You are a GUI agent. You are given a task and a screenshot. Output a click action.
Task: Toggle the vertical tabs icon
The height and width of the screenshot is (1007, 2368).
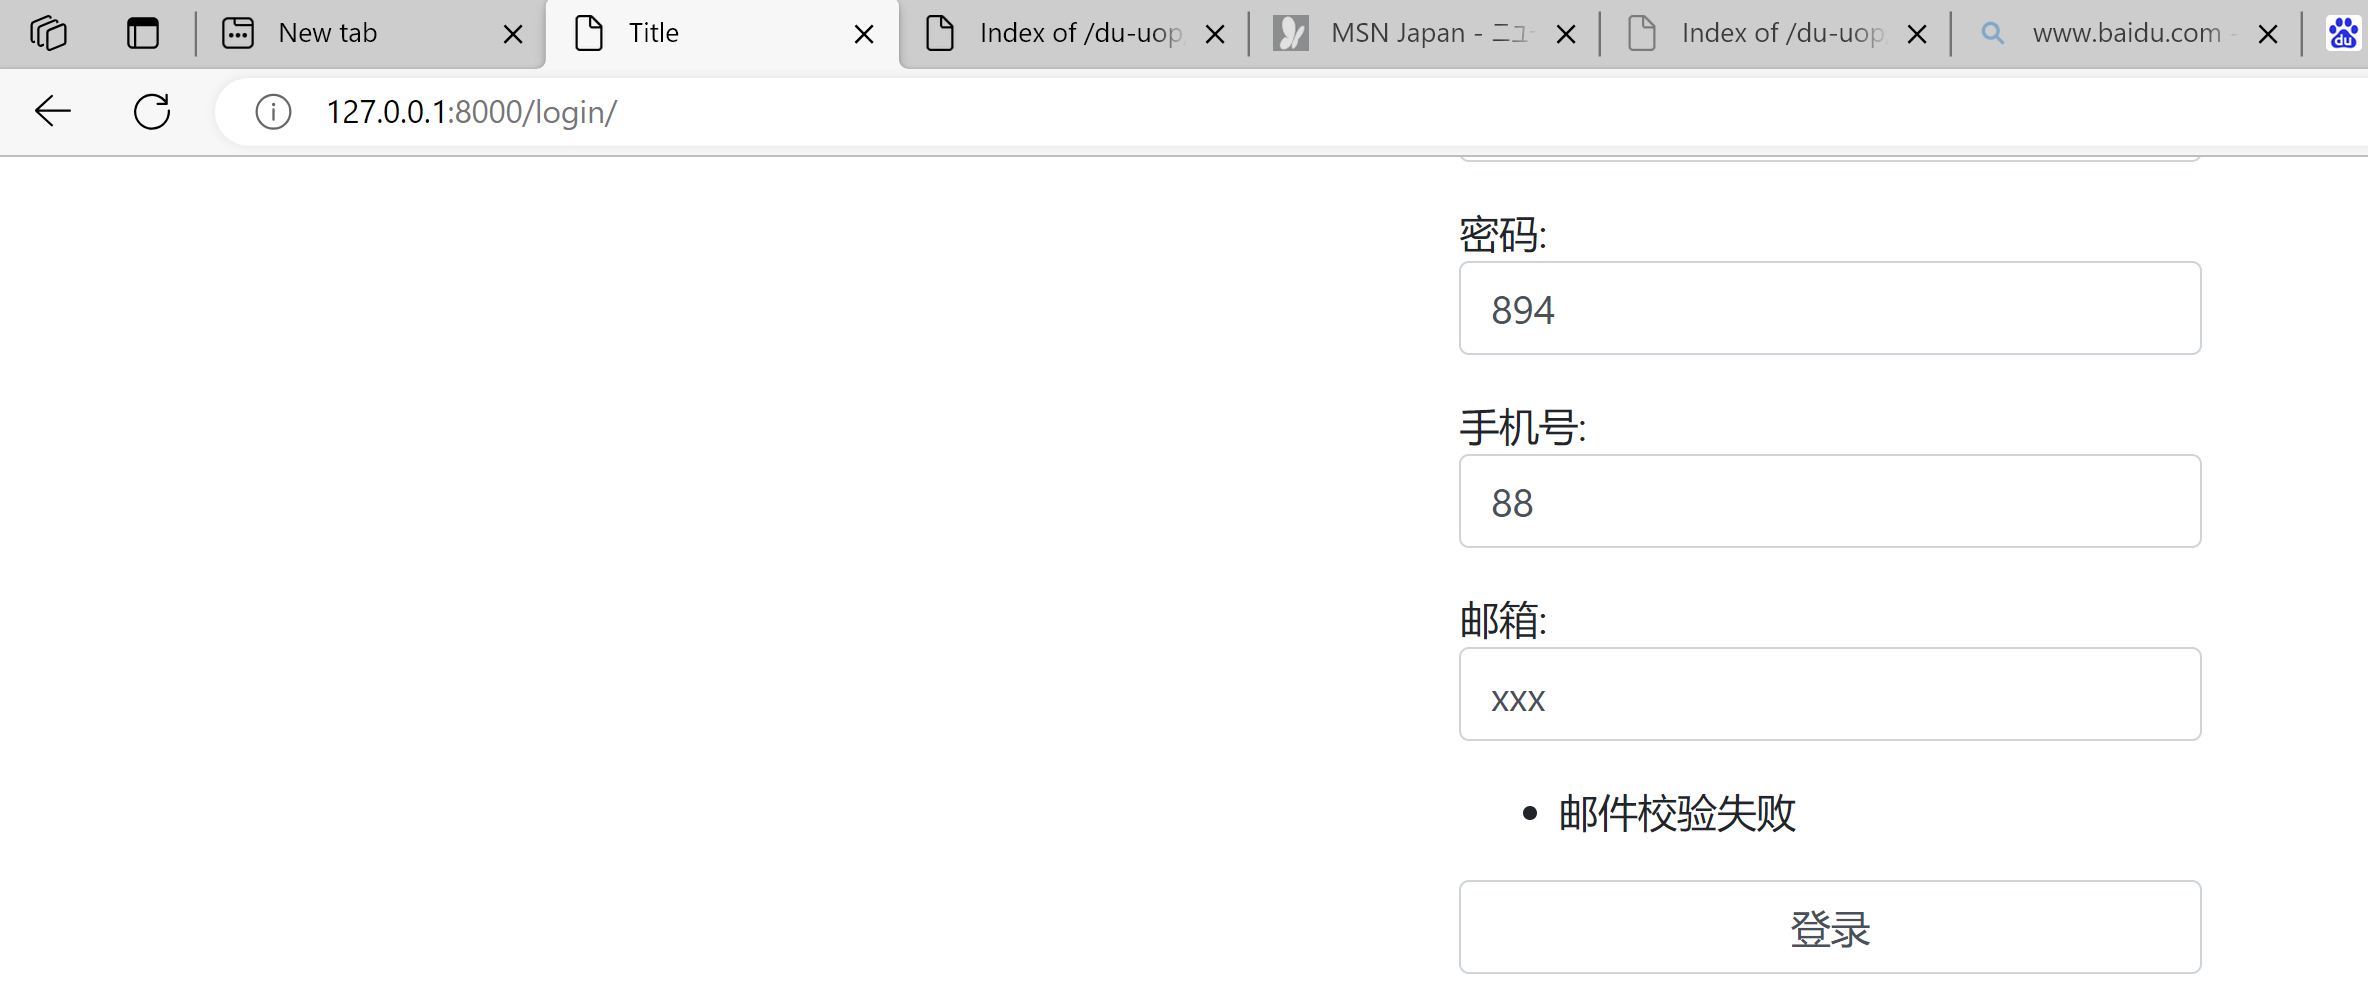click(143, 33)
